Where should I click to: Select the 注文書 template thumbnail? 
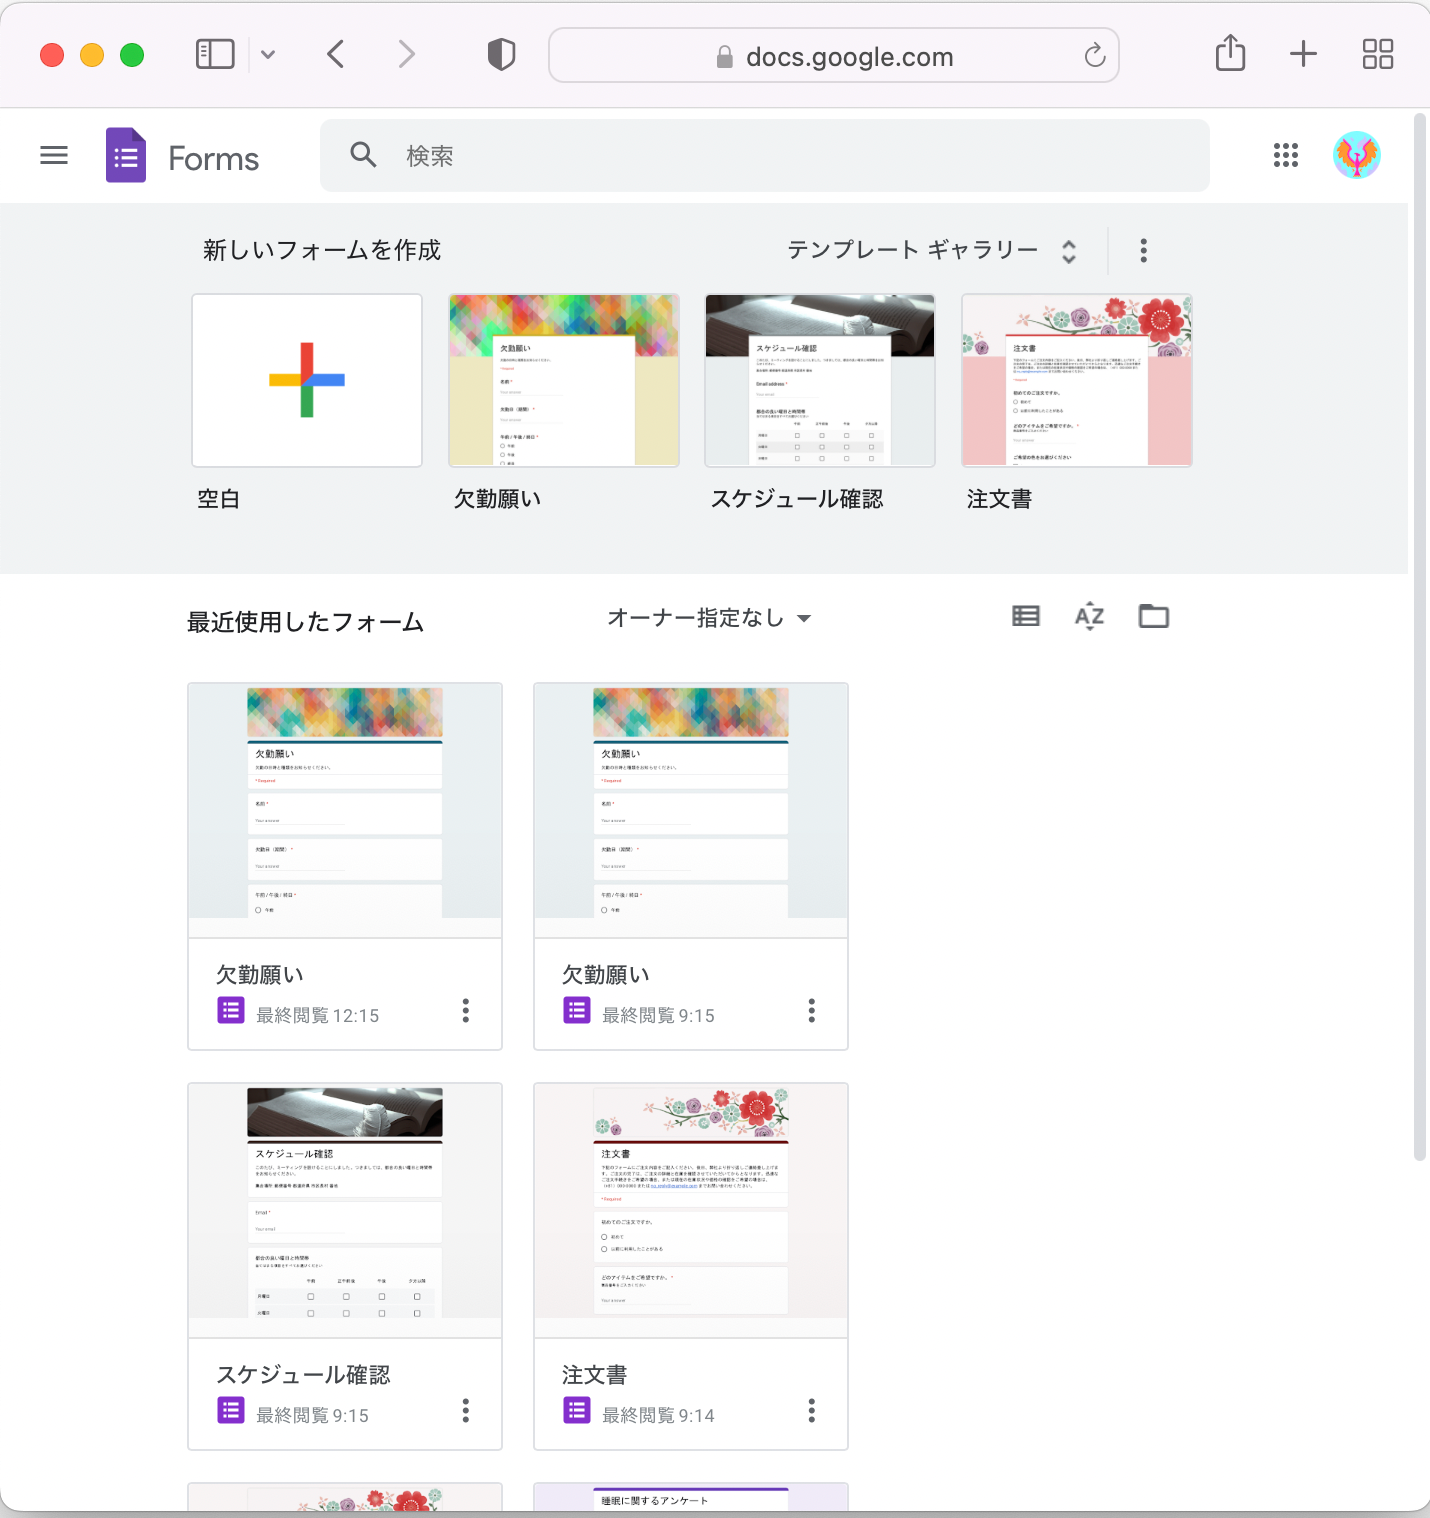pos(1077,380)
